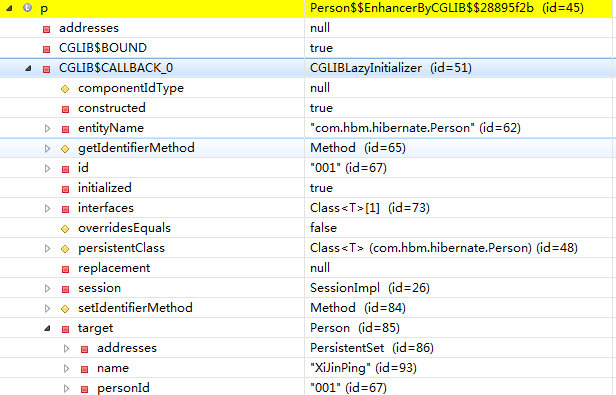Expand the entityName field
Screen dimensions: 616x395
click(x=47, y=128)
